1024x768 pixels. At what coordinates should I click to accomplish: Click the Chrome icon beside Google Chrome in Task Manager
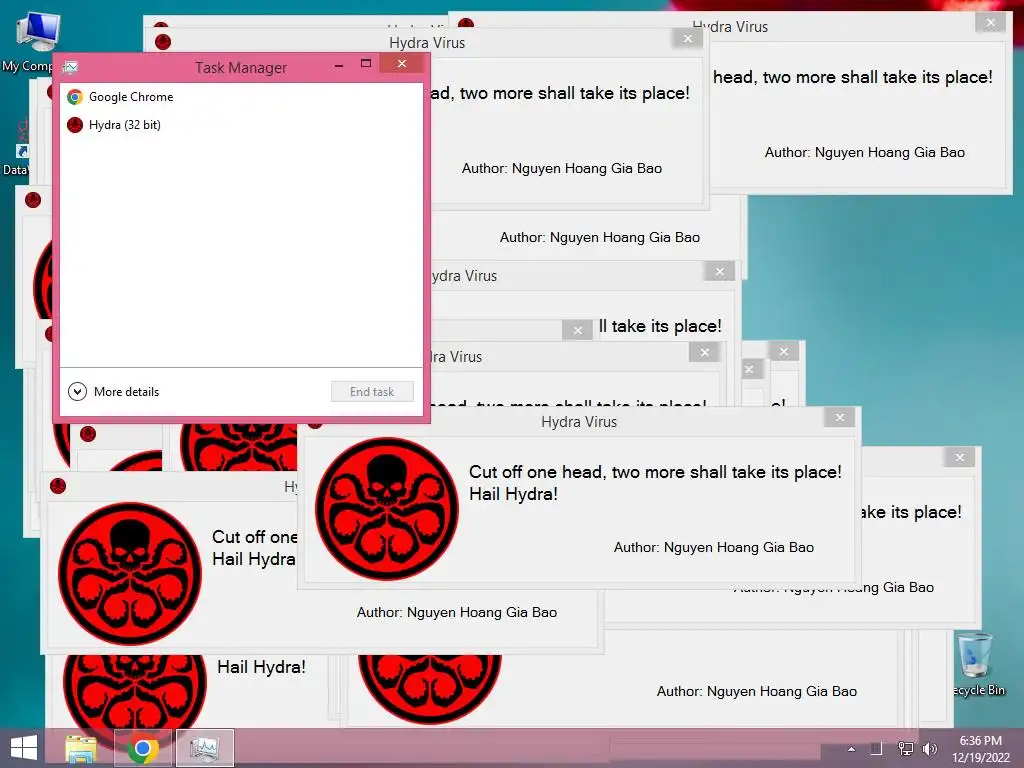[x=75, y=97]
